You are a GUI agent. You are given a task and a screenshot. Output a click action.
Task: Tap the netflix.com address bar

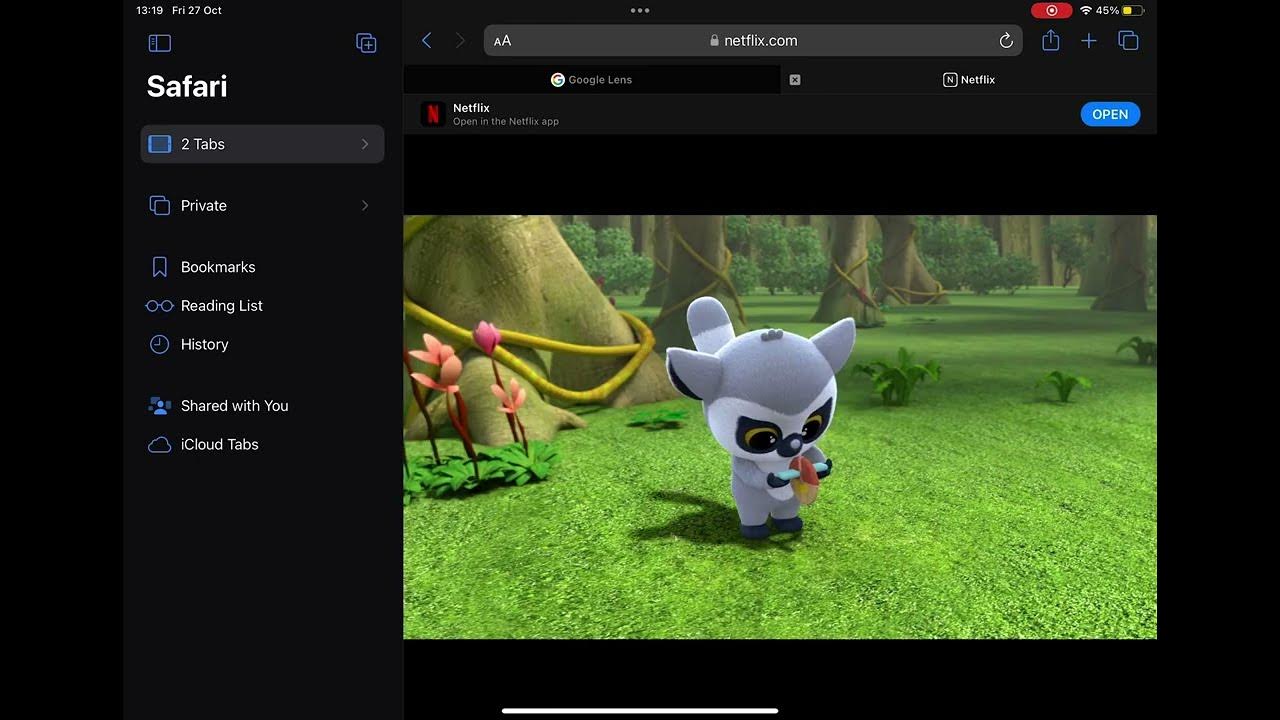[753, 41]
